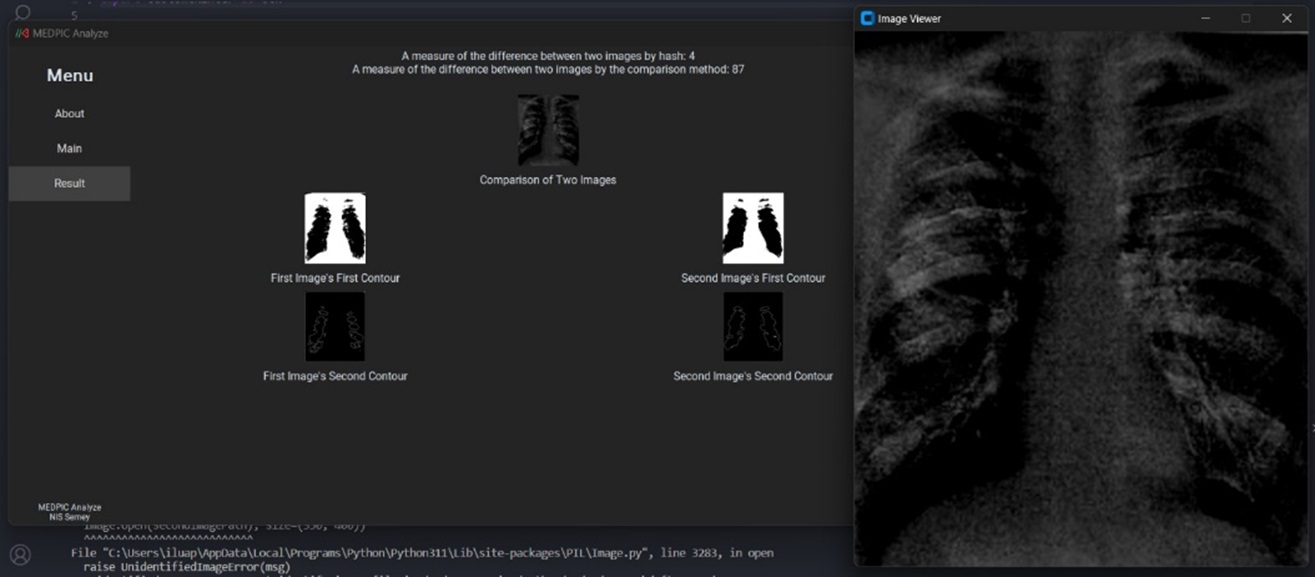The width and height of the screenshot is (1315, 577).
Task: Go to Main in the sidebar menu
Action: 69,149
